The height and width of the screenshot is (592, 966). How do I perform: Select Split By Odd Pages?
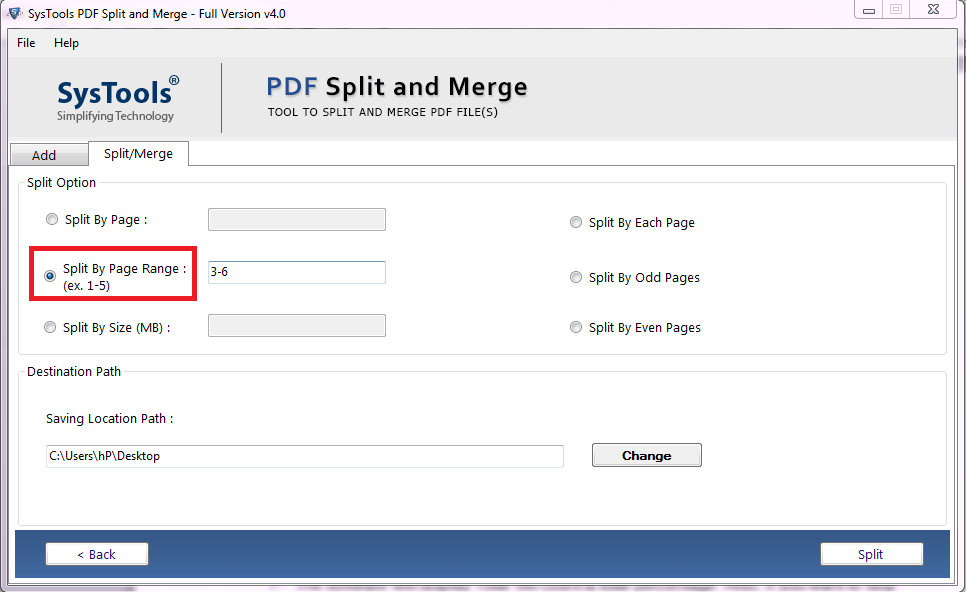tap(576, 277)
